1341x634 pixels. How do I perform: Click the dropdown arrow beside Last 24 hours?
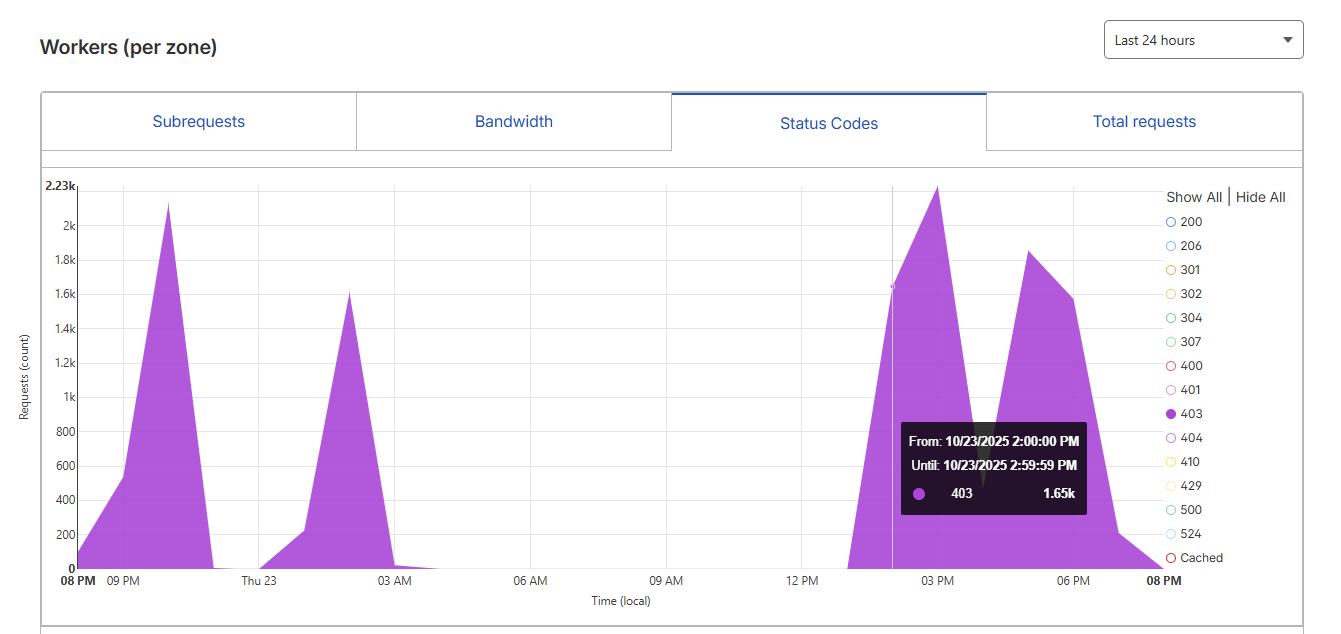1287,40
